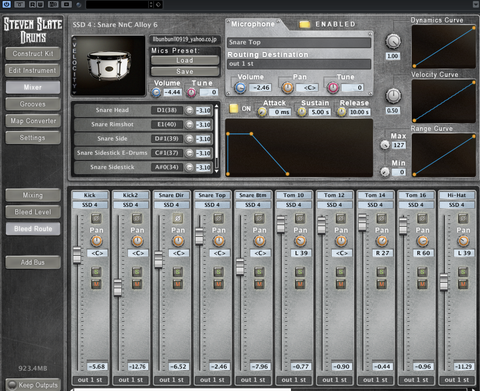Viewport: 480px width, 391px height.
Task: Invert phase on the Snare Dir channel
Action: point(178,219)
